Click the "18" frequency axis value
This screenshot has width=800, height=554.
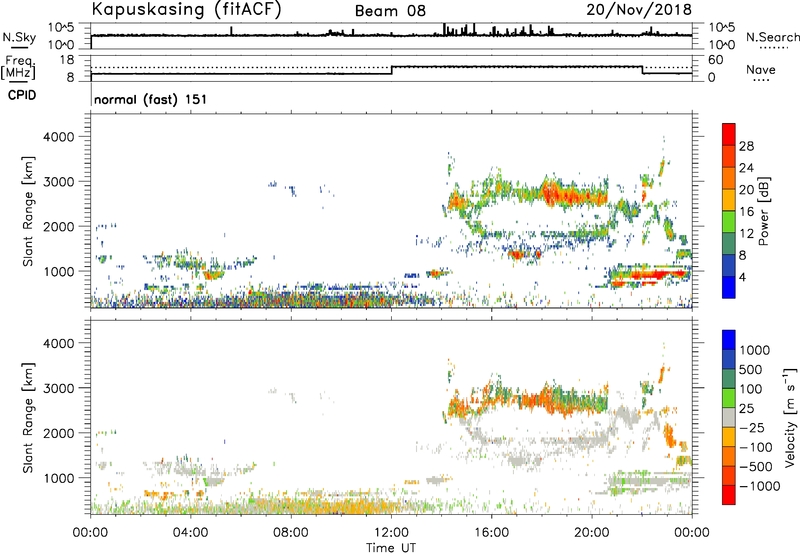coord(67,60)
